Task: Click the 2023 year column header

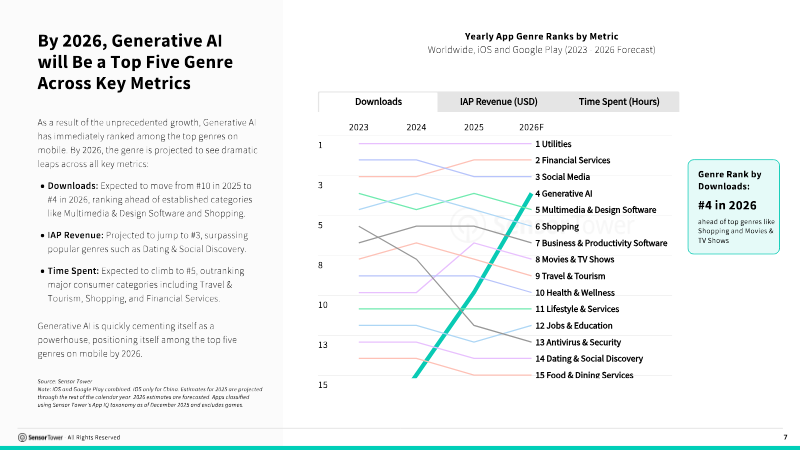Action: (x=358, y=127)
